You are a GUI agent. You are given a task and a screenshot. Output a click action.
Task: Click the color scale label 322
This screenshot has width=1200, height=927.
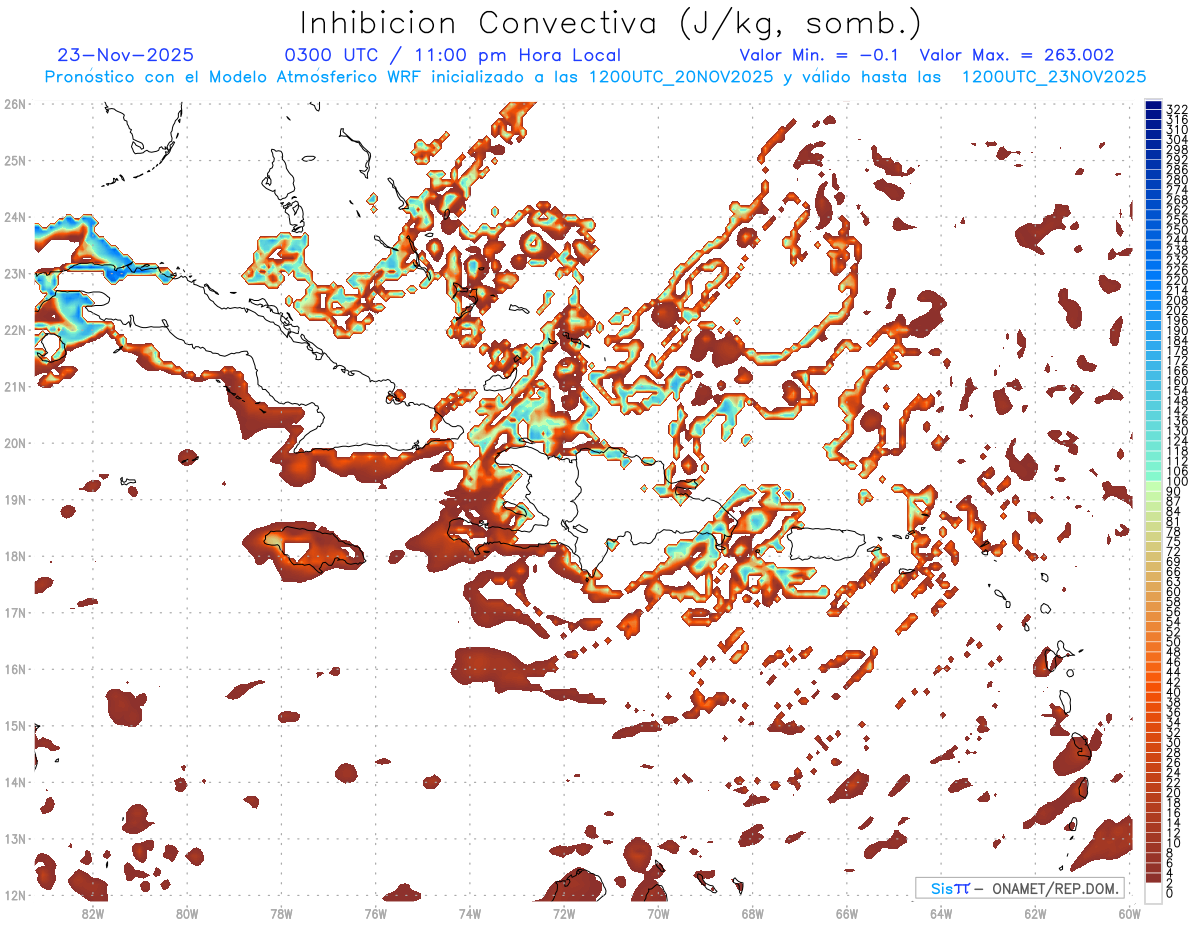click(x=1177, y=109)
